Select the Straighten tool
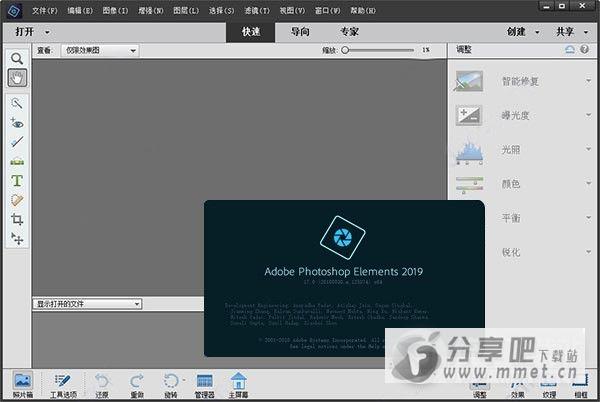Viewport: 600px width, 402px height. 17,162
